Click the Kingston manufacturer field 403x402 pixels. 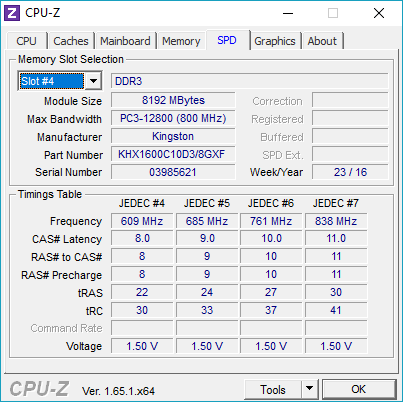(173, 136)
